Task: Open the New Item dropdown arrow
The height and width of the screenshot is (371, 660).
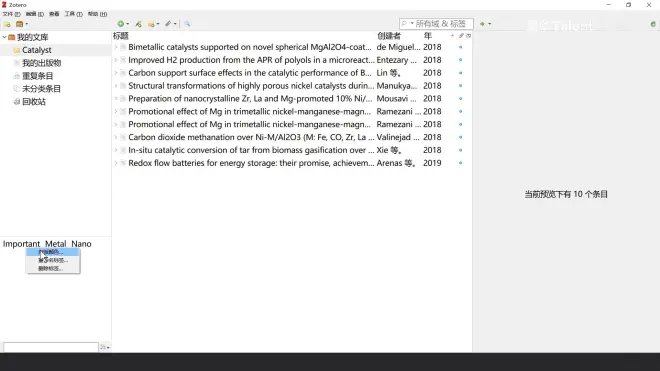Action: pyautogui.click(x=128, y=24)
